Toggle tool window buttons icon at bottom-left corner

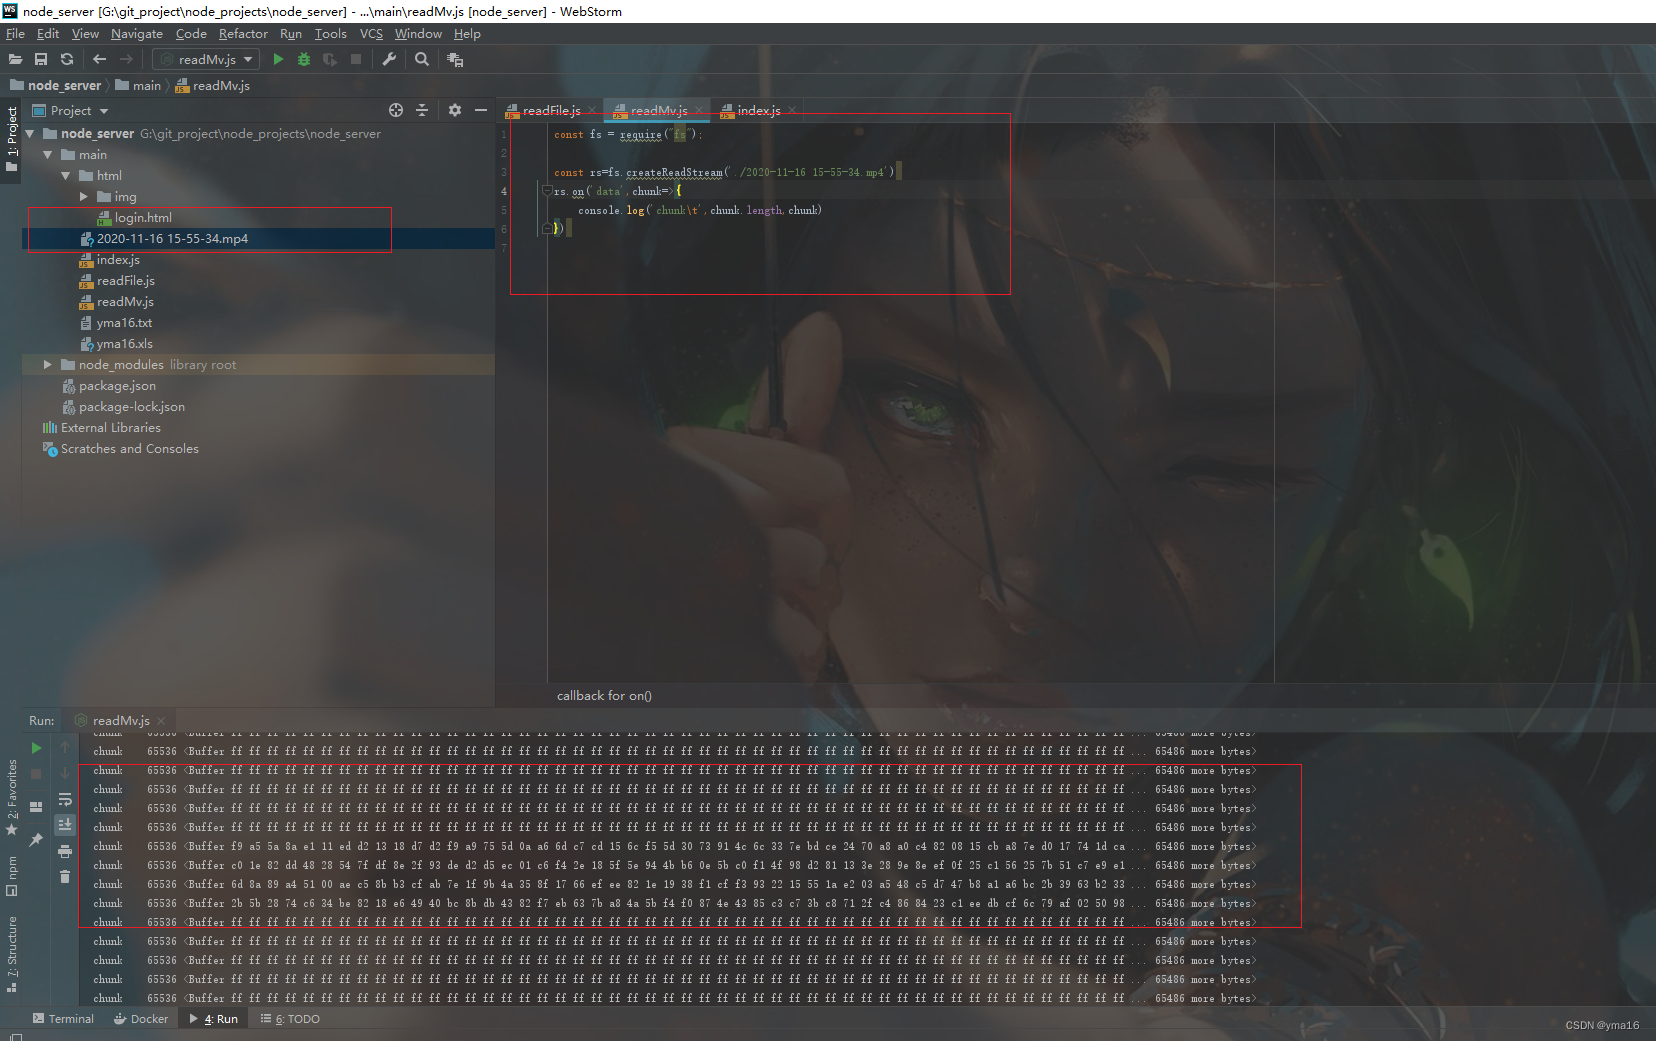[x=15, y=1036]
